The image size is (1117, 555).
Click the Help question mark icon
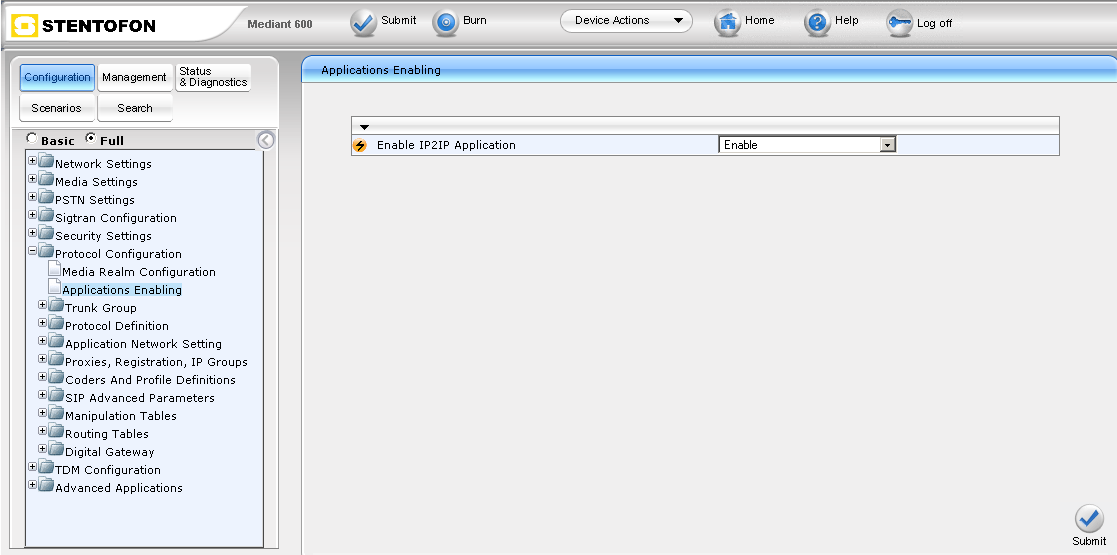point(817,23)
